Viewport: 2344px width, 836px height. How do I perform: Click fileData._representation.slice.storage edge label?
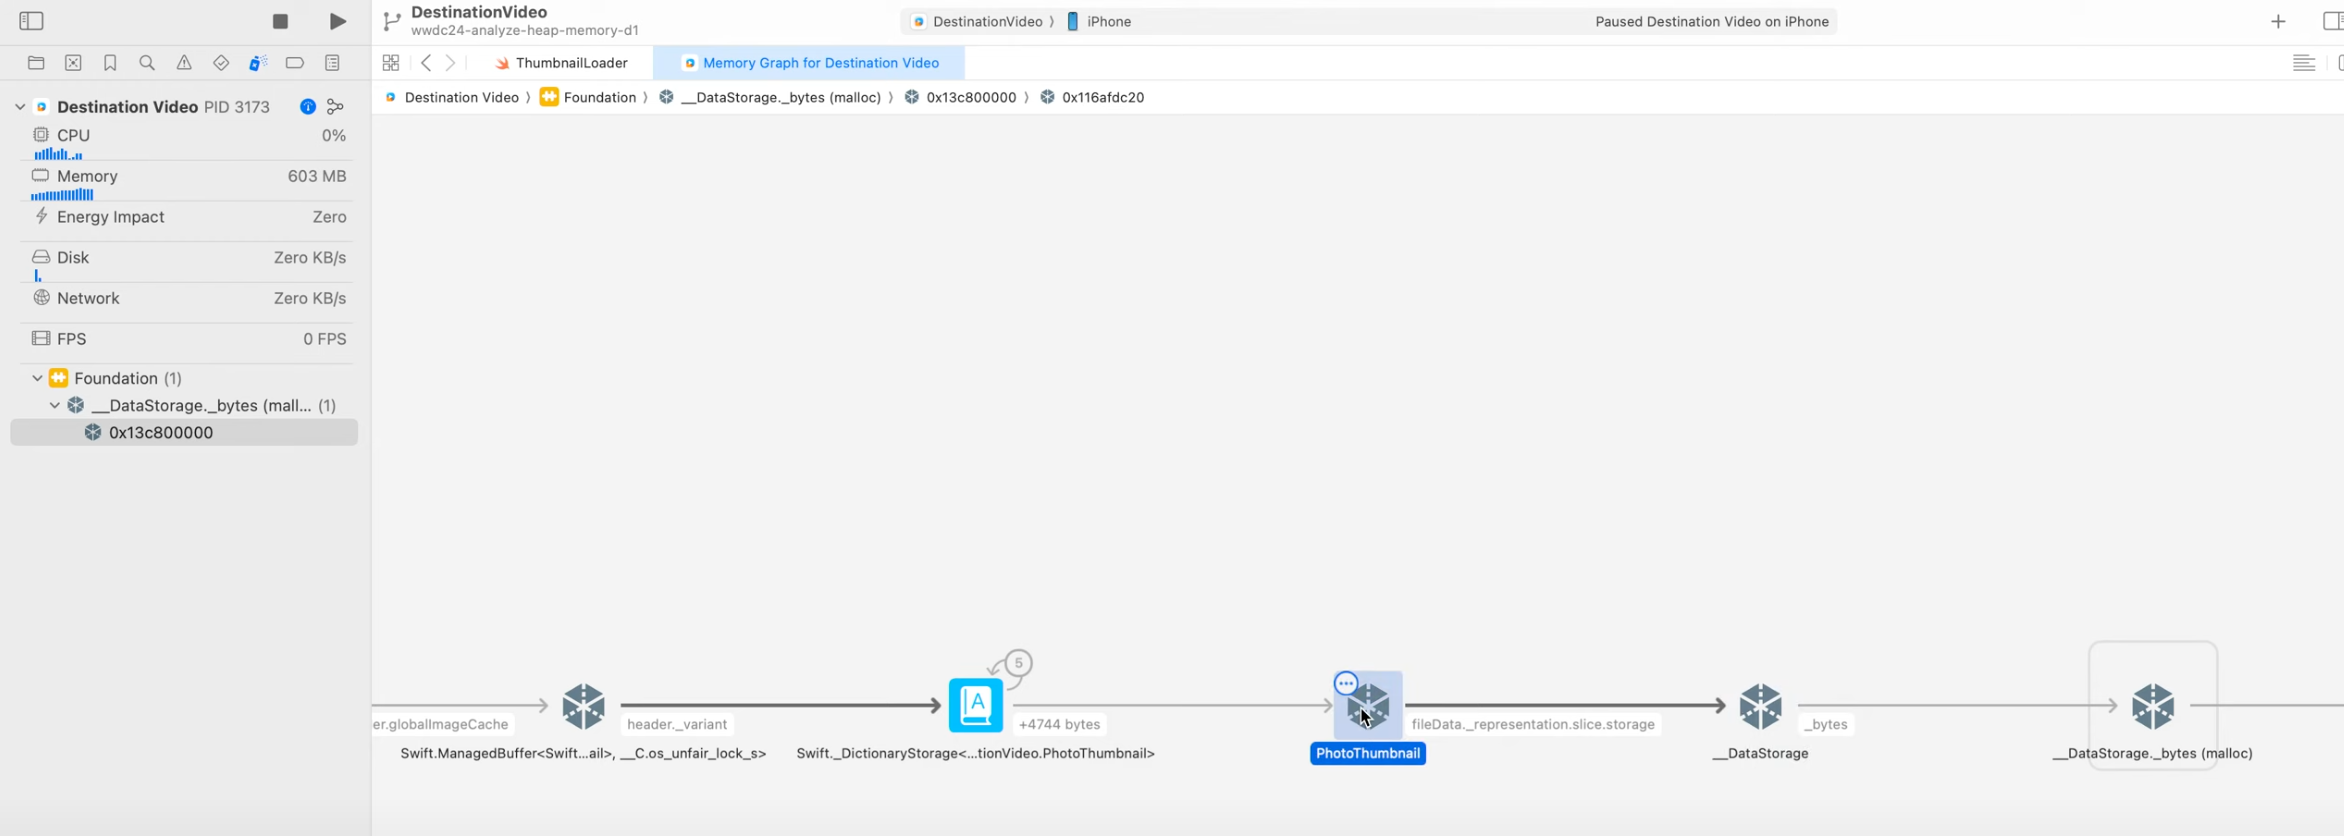pos(1533,724)
